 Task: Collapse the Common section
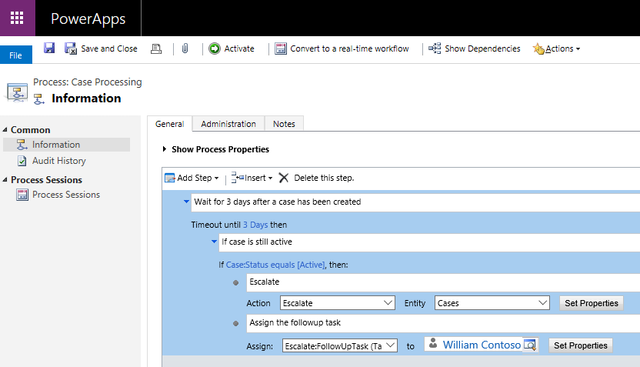pyautogui.click(x=5, y=129)
